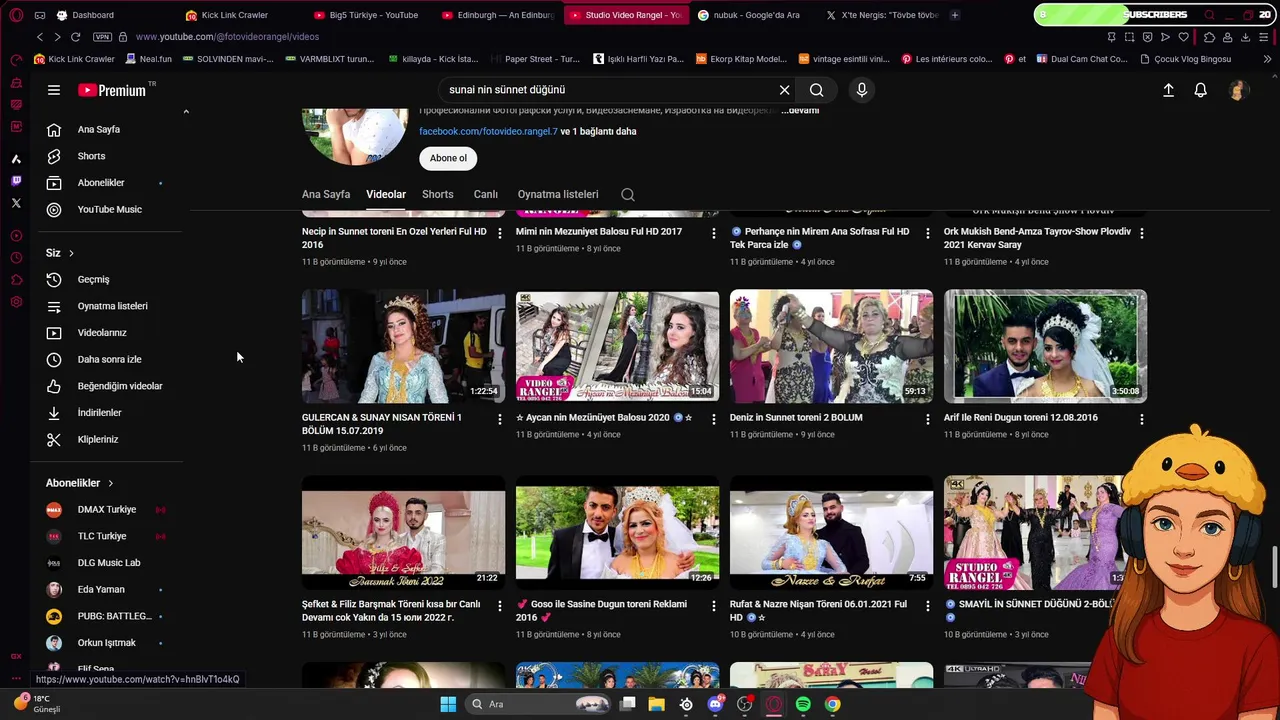This screenshot has width=1280, height=720.
Task: Click the browser address bar URL
Action: coord(227,37)
